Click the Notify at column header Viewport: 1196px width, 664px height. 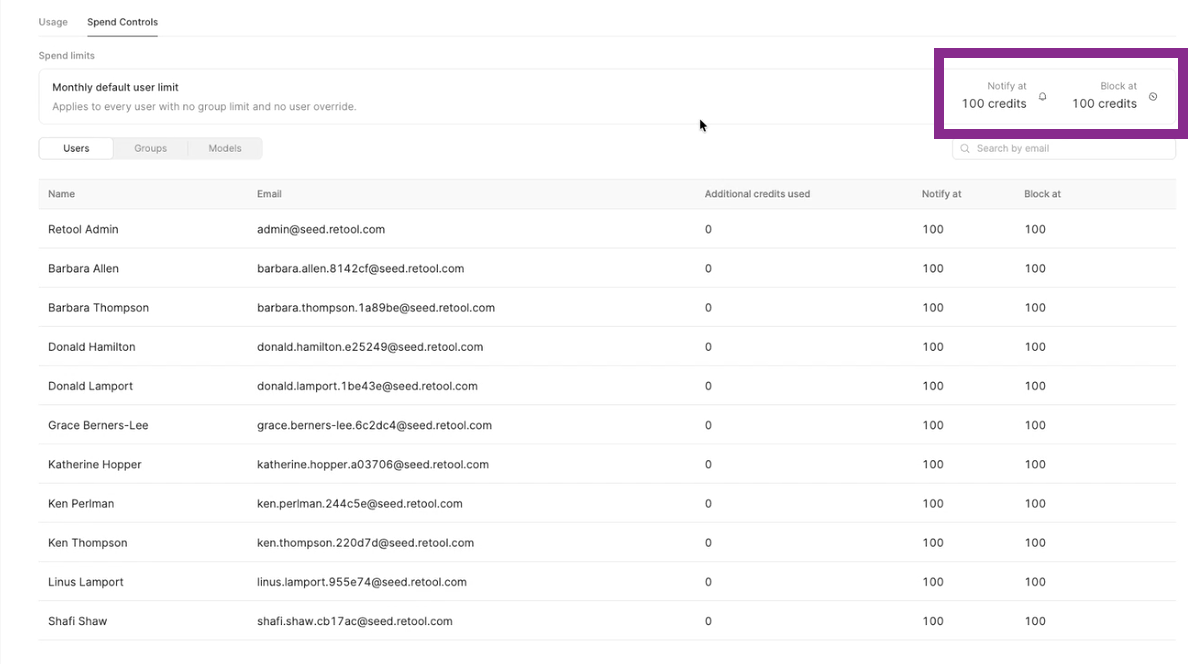[941, 194]
